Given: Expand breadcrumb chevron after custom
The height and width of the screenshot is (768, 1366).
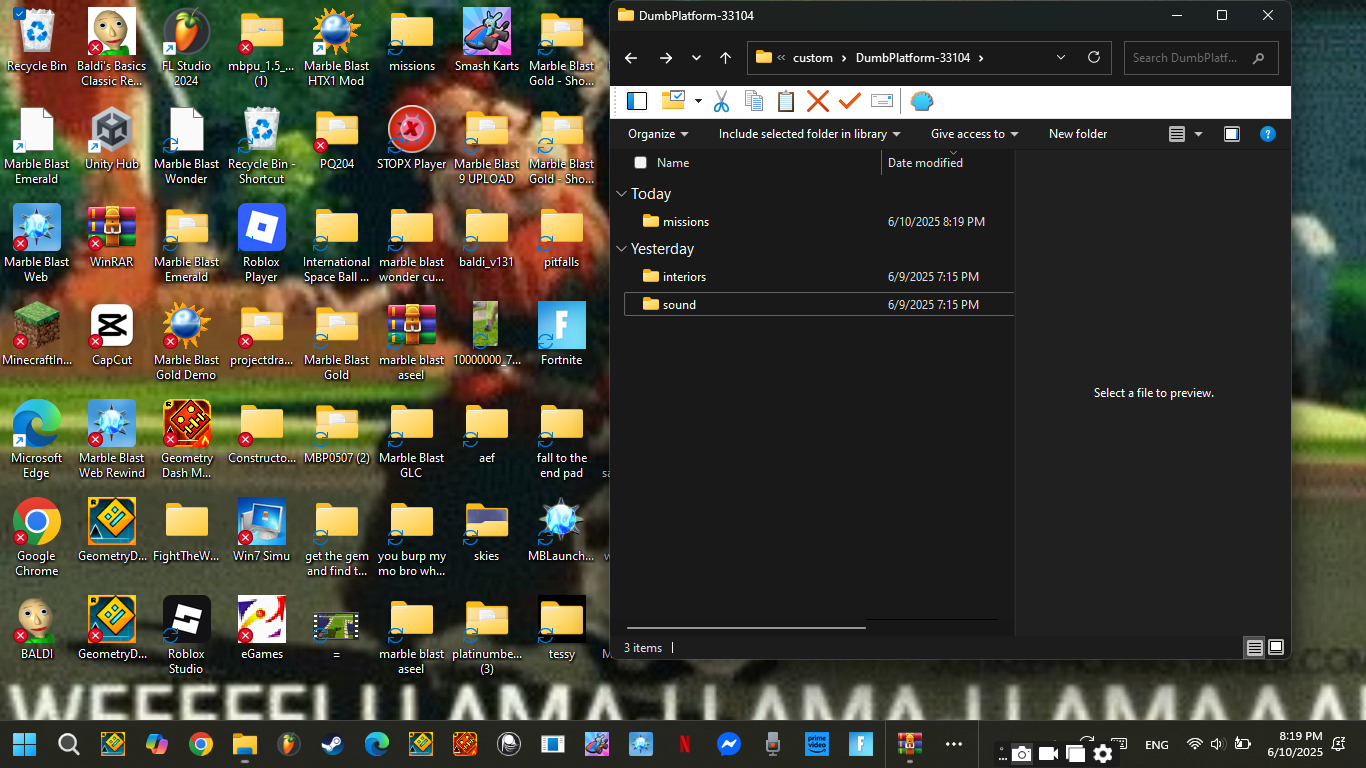Looking at the screenshot, I should (x=844, y=58).
